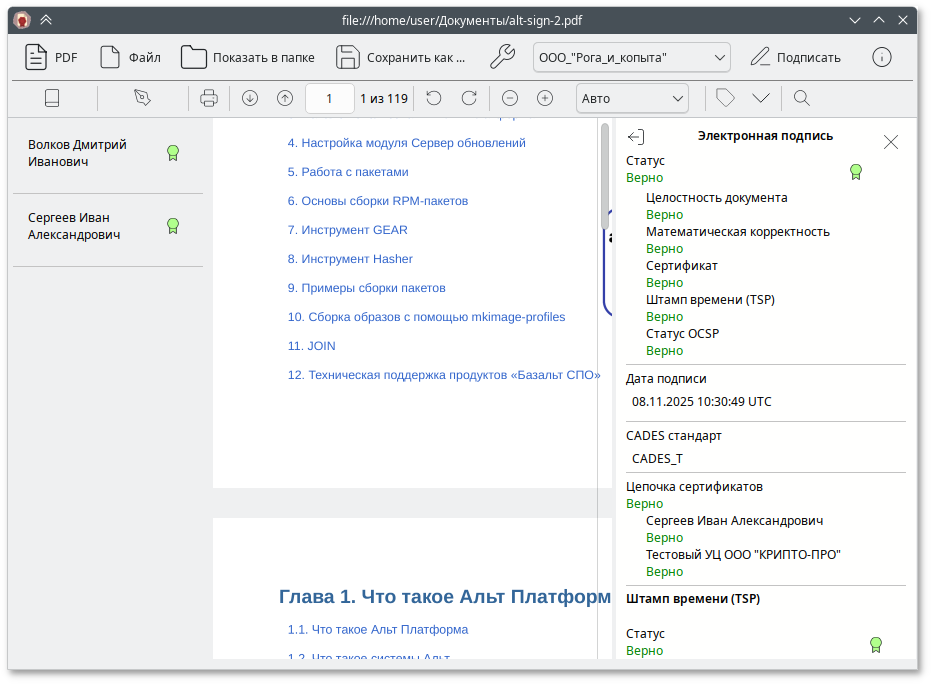931x684 pixels.
Task: Go to previous page with up arrow
Action: click(x=285, y=98)
